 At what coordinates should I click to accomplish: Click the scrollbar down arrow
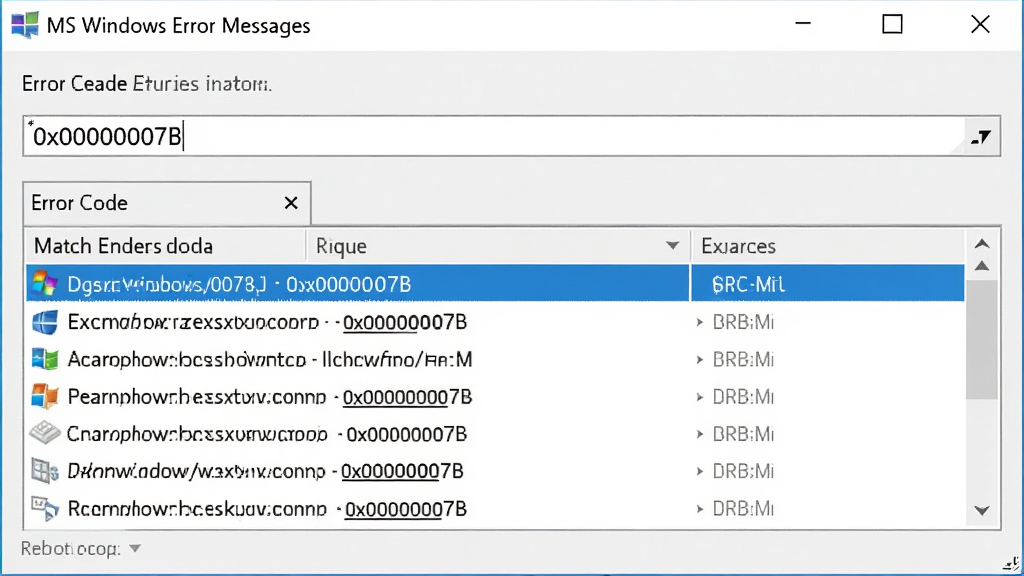(982, 511)
